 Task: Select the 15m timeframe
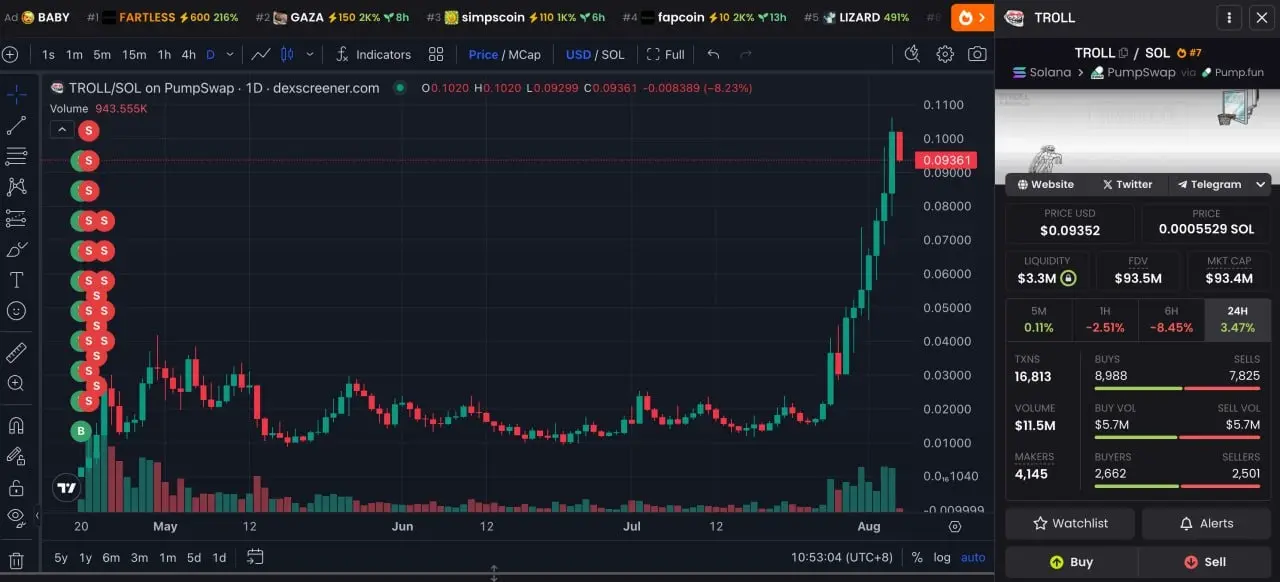point(134,54)
